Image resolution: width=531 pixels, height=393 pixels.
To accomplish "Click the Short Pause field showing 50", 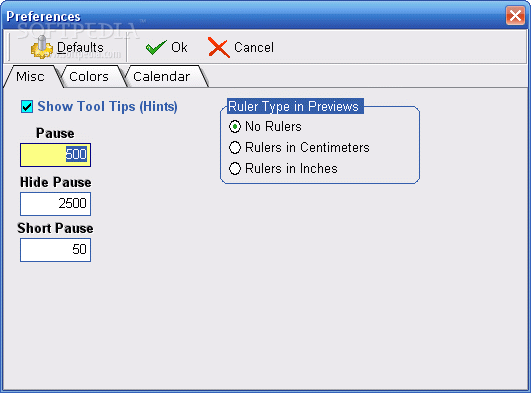I will pos(56,250).
